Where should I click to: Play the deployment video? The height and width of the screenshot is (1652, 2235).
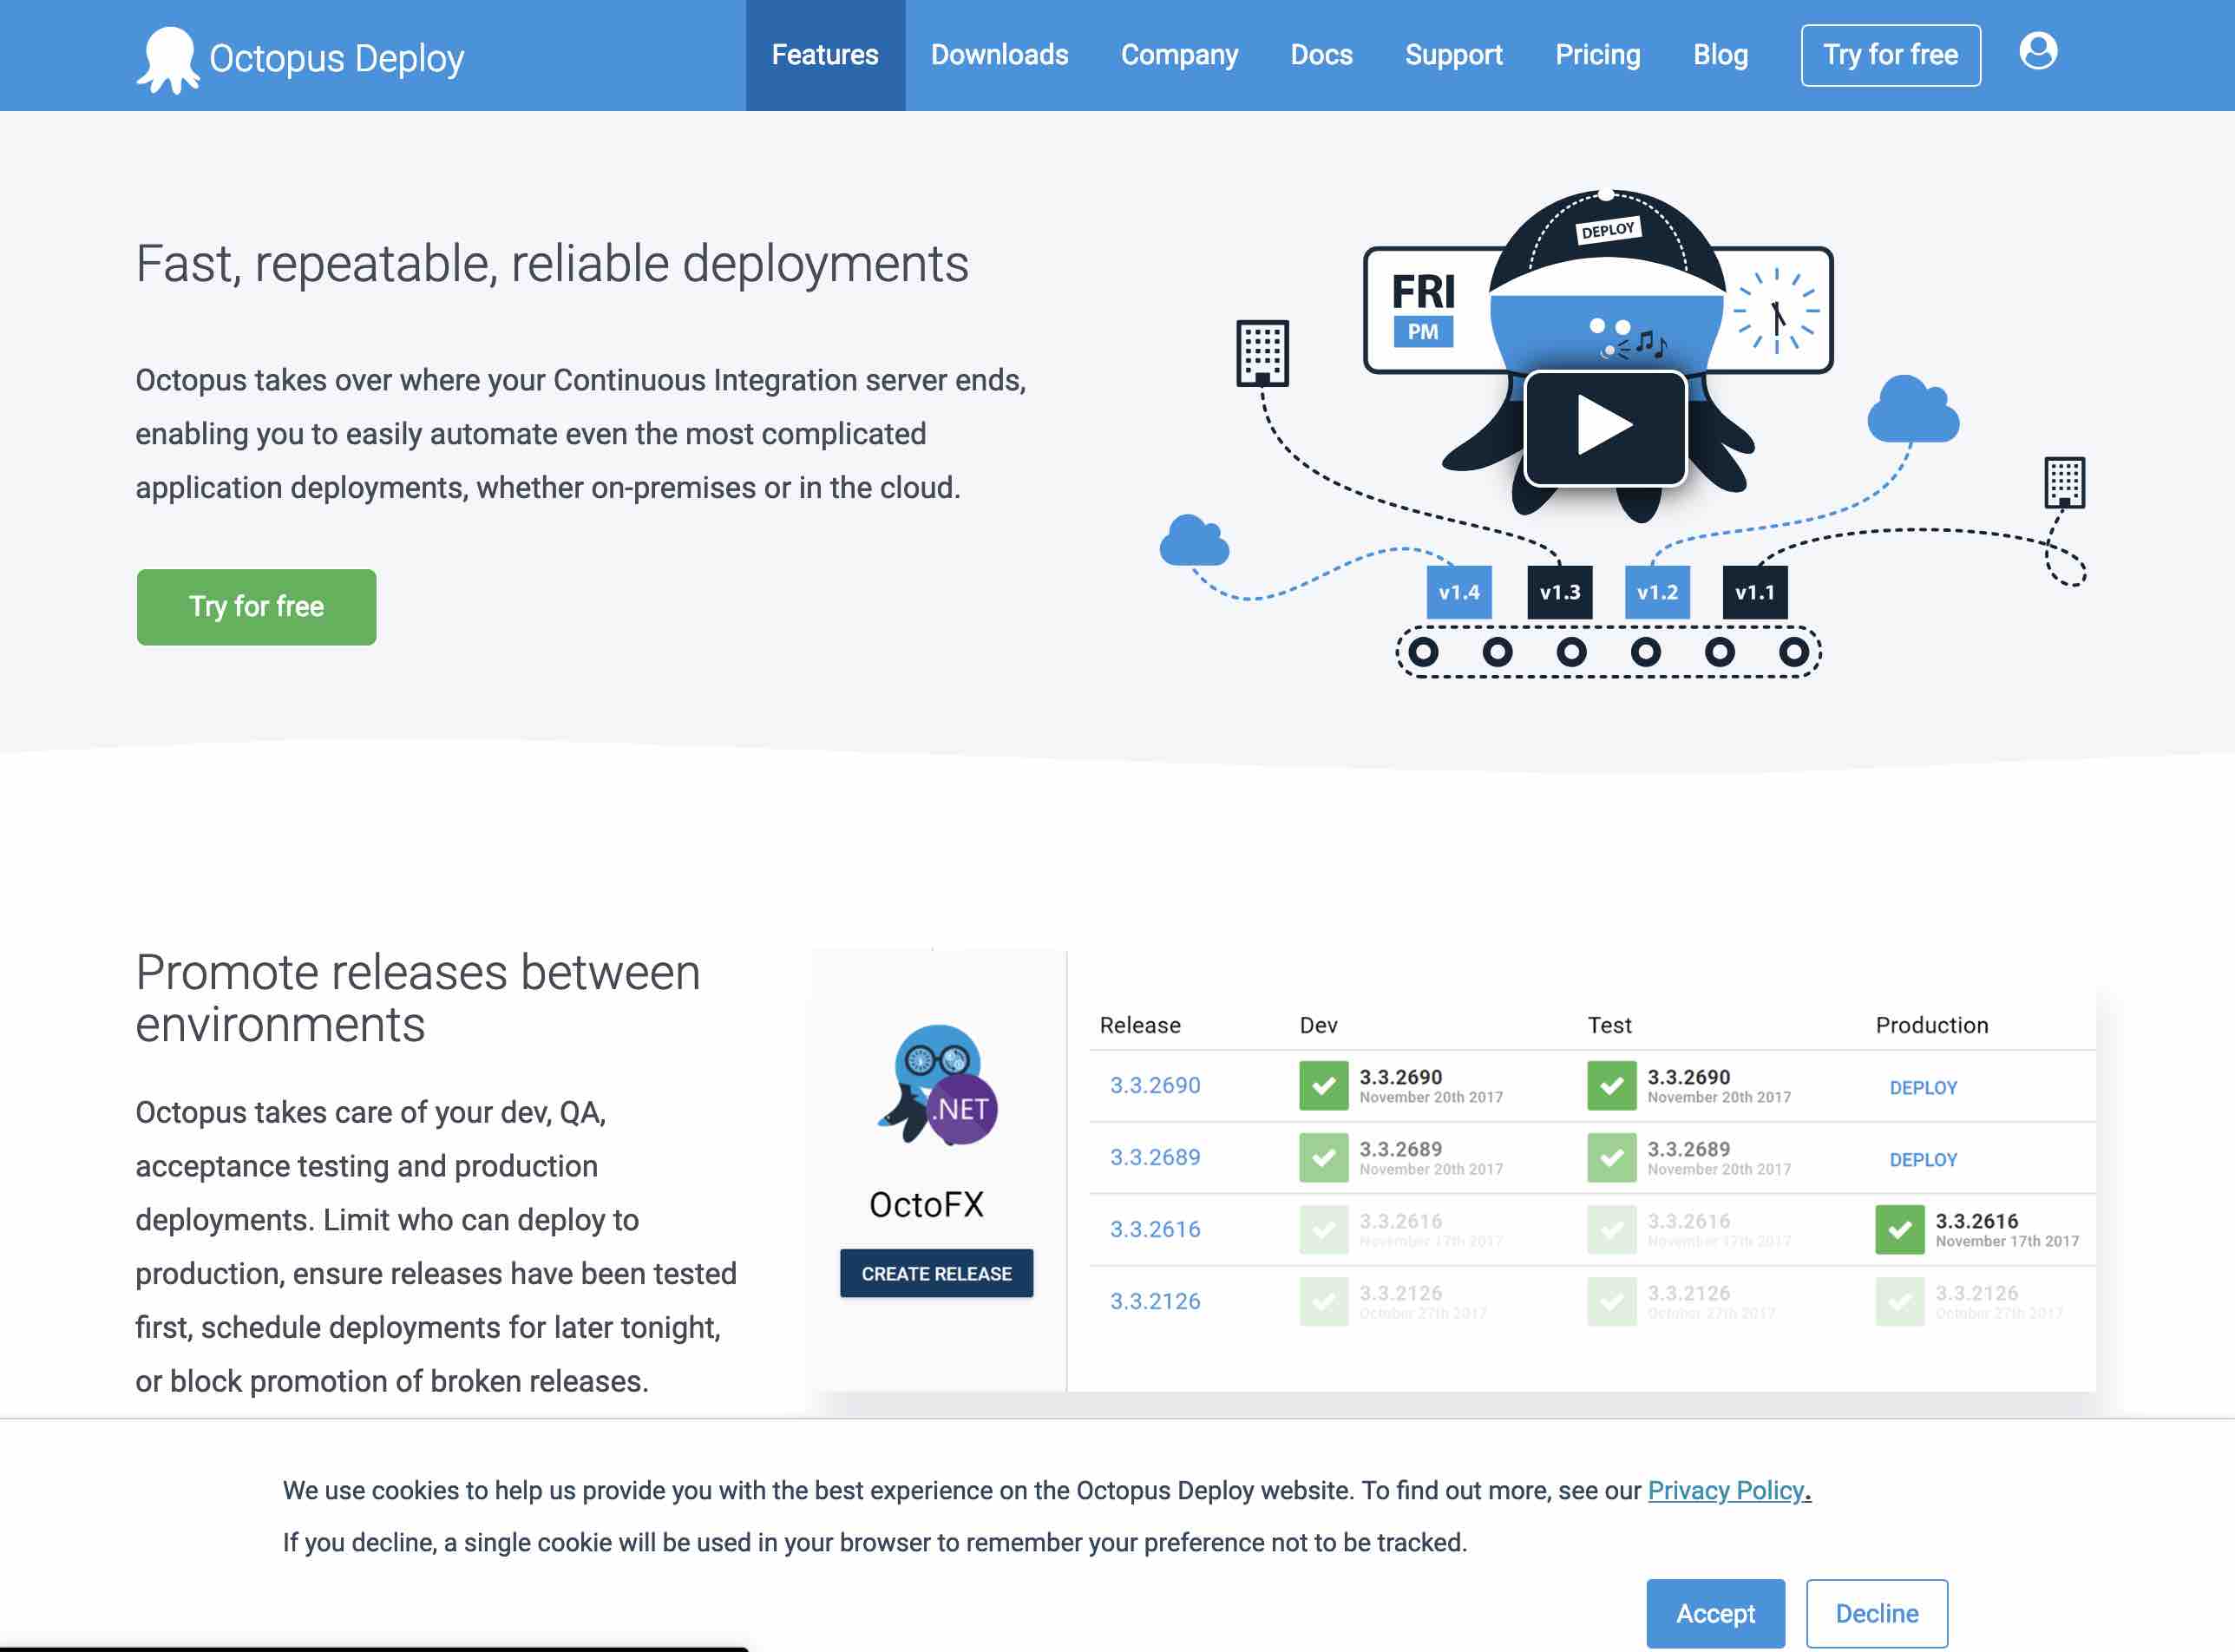pyautogui.click(x=1604, y=427)
